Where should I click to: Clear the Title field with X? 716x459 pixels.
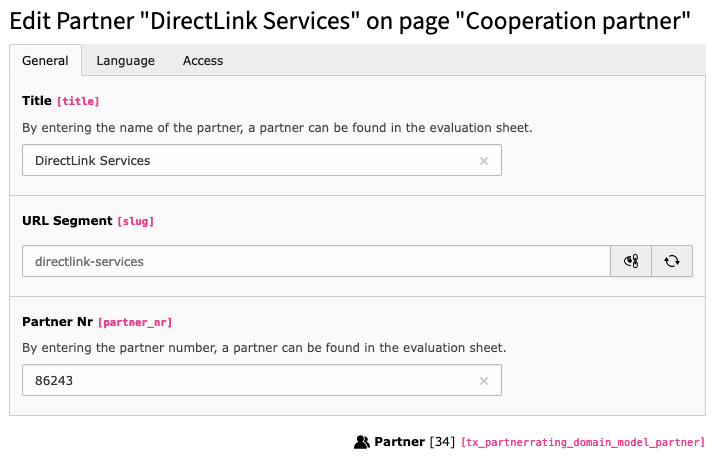pyautogui.click(x=484, y=161)
